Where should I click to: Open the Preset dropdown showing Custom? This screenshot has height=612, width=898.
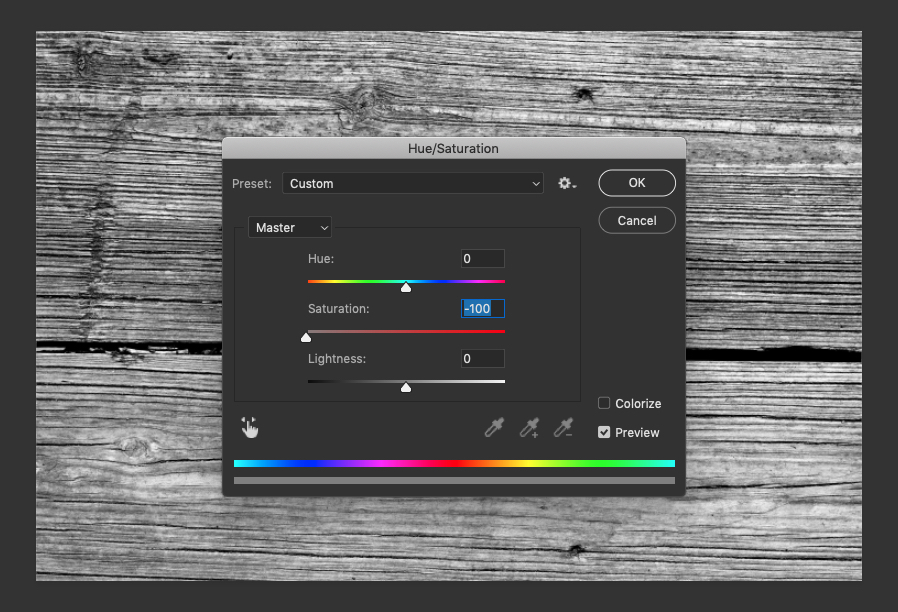pyautogui.click(x=413, y=183)
